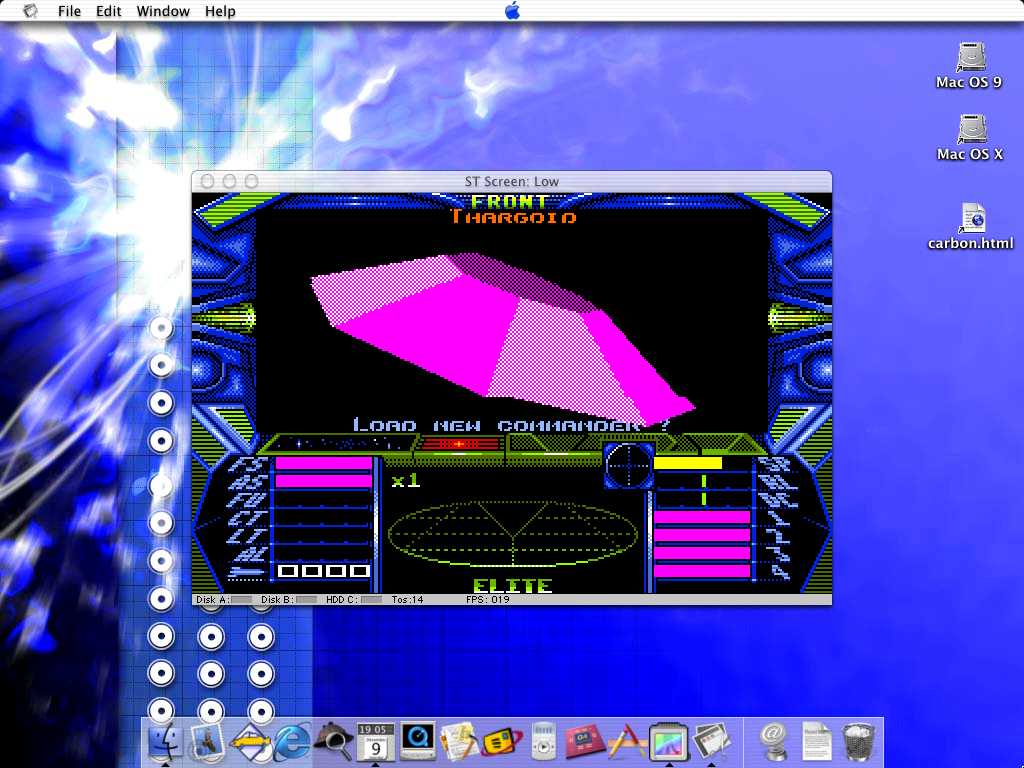Expand the Help menu
Viewport: 1024px width, 768px height.
220,11
